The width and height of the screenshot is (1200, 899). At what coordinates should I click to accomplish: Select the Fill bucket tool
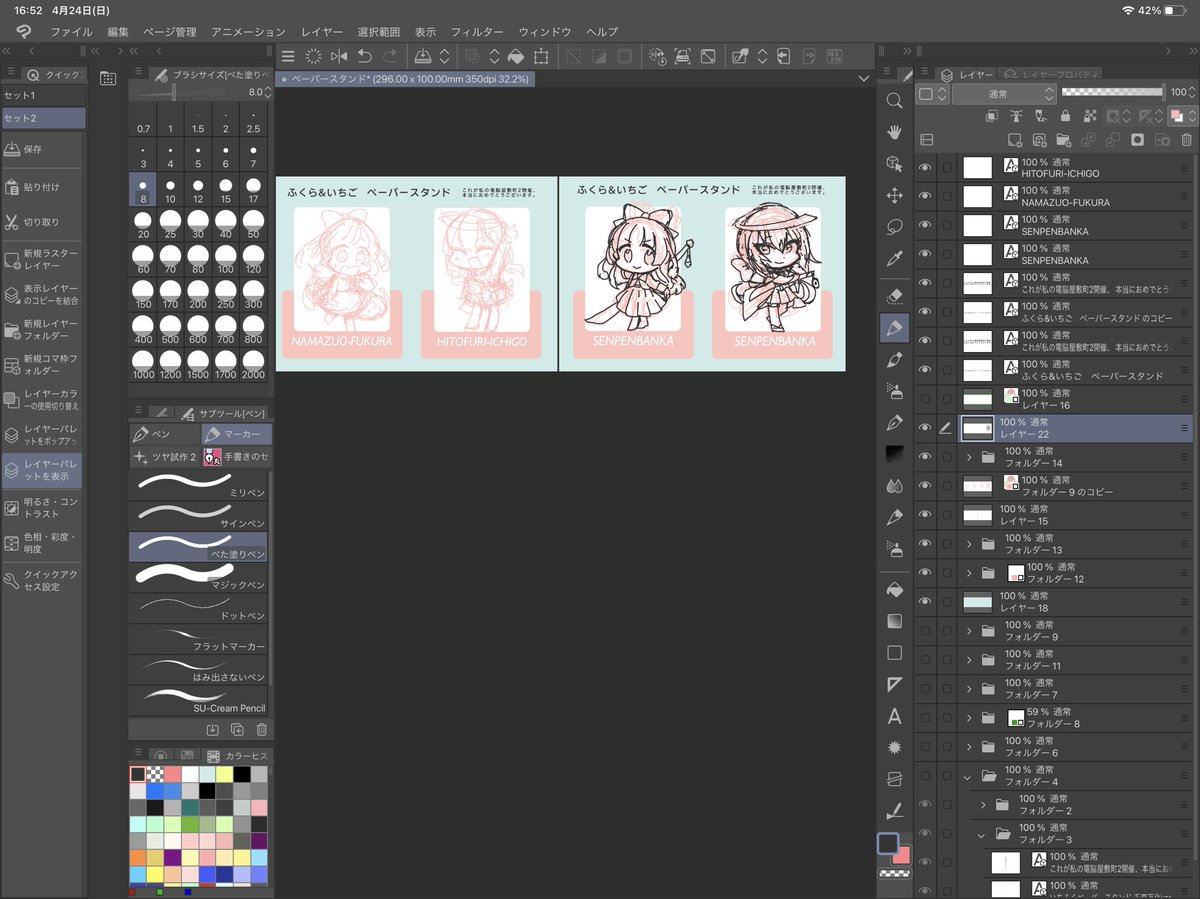[895, 590]
